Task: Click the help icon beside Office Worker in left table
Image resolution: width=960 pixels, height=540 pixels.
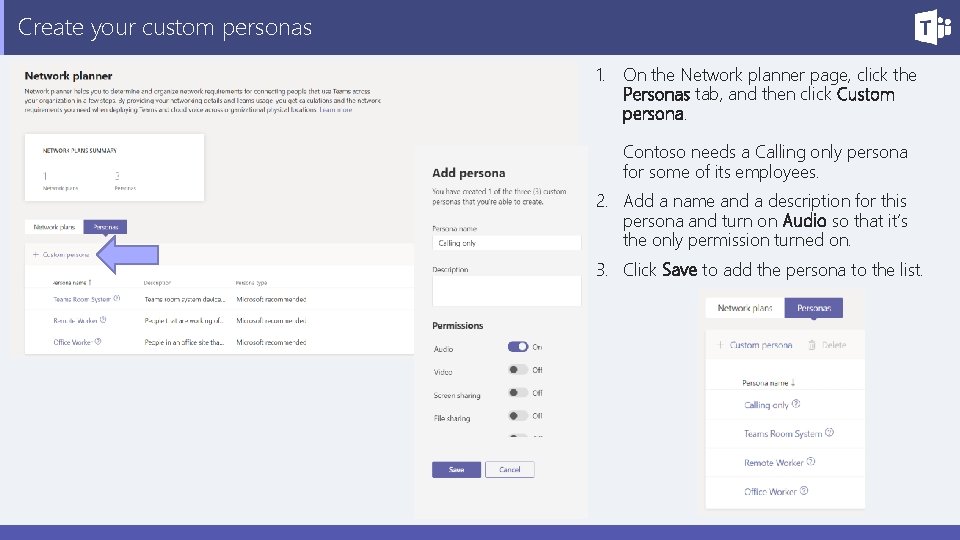Action: [98, 342]
